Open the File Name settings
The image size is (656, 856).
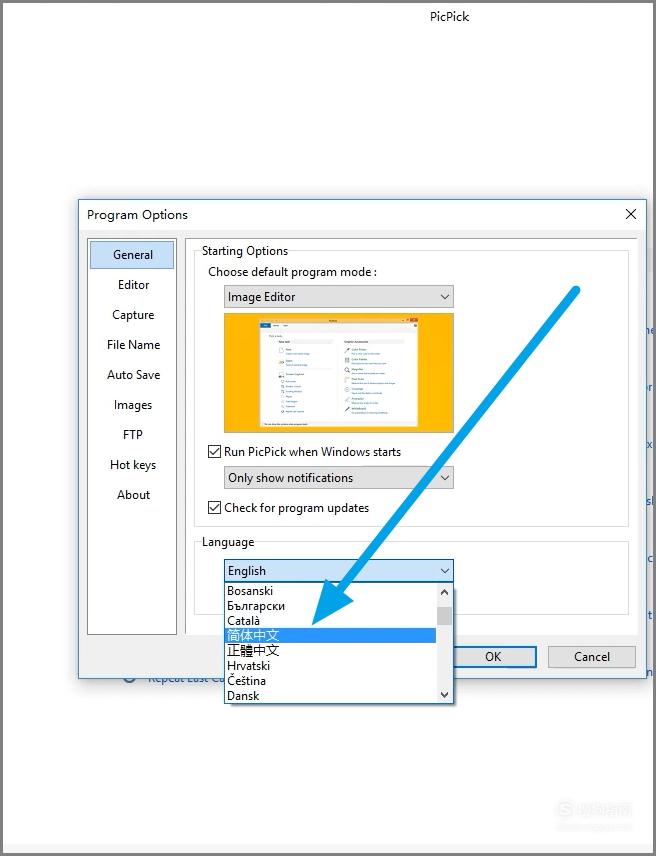coord(133,345)
